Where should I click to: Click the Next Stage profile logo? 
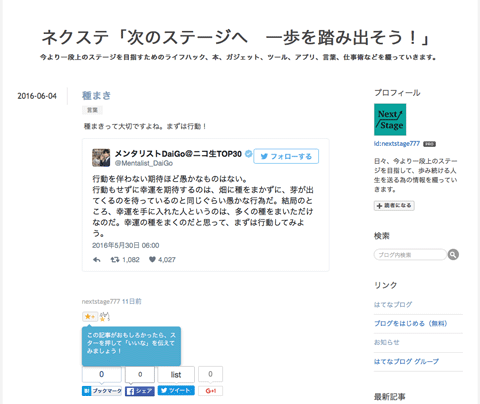pyautogui.click(x=390, y=120)
